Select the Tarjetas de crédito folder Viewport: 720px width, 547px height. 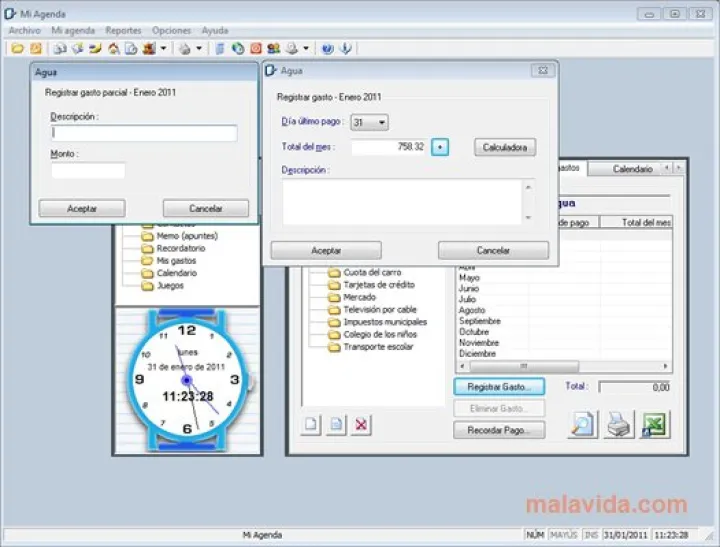(x=378, y=285)
